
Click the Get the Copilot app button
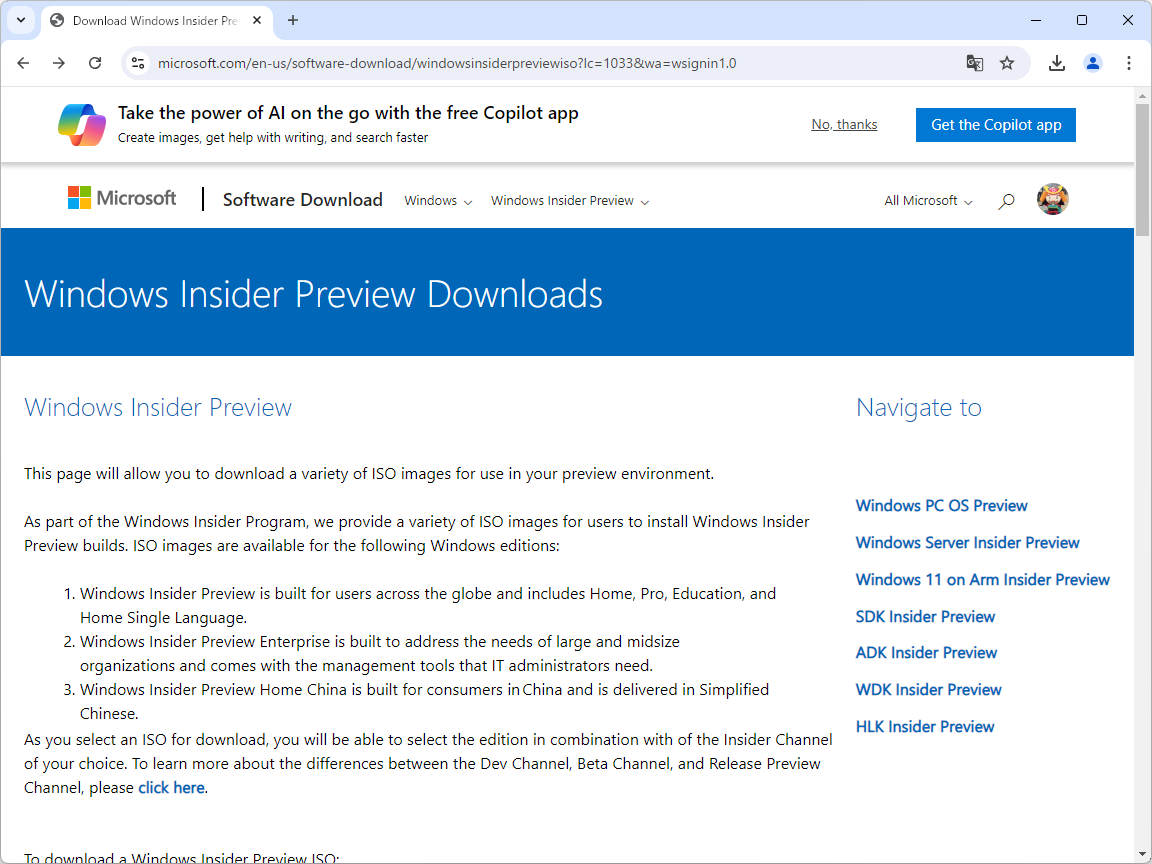pyautogui.click(x=995, y=124)
